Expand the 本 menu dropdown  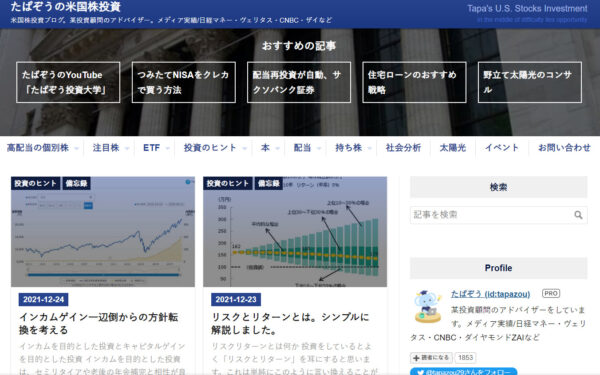point(270,148)
